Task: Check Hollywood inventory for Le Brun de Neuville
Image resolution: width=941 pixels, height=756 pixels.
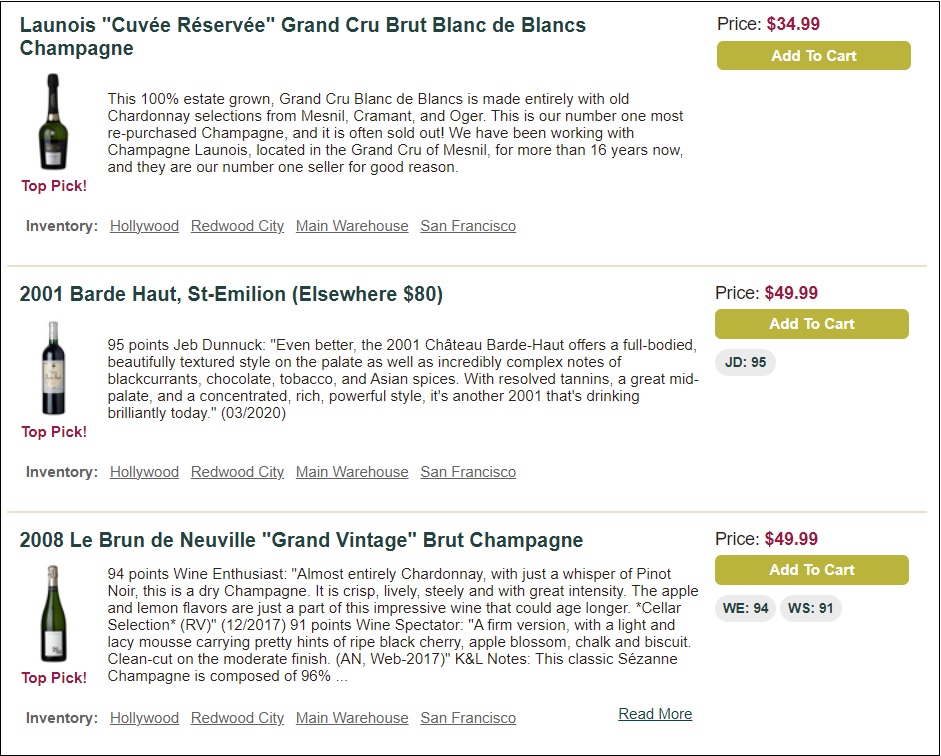Action: [144, 718]
